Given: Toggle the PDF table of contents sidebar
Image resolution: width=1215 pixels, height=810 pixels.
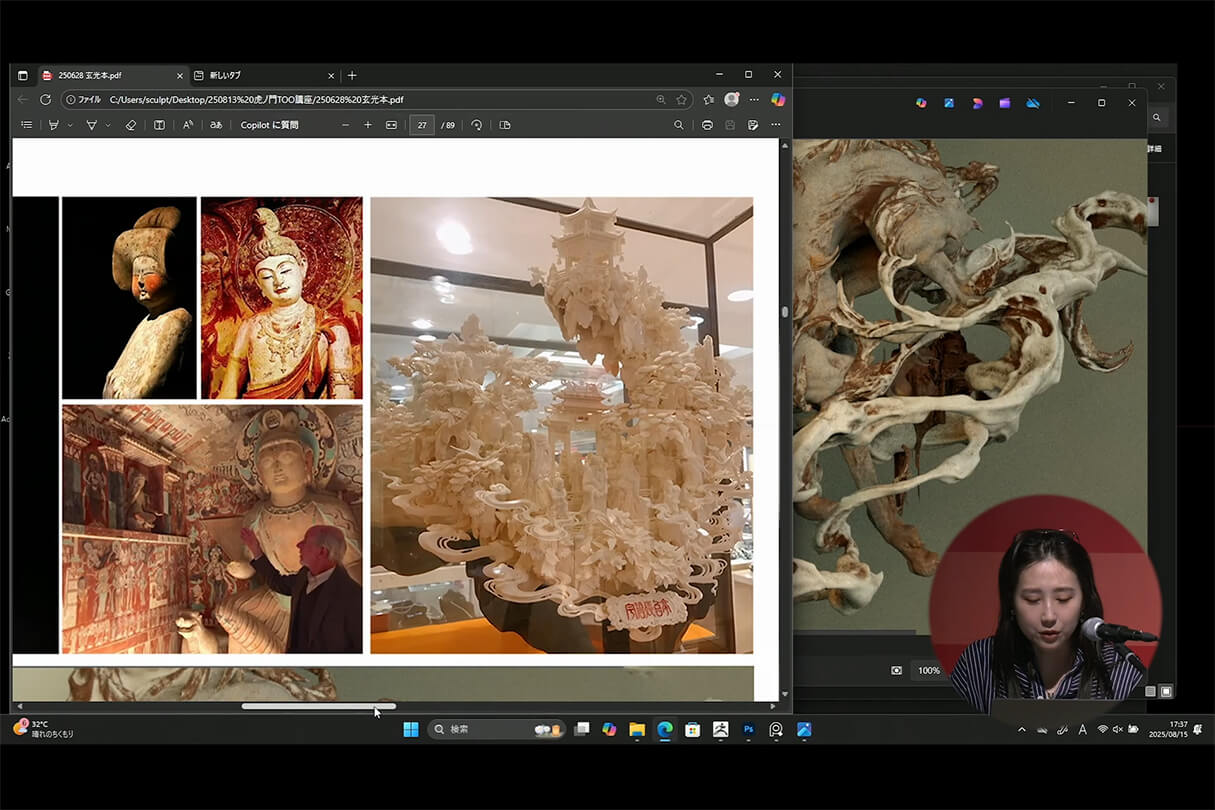Looking at the screenshot, I should tap(27, 125).
